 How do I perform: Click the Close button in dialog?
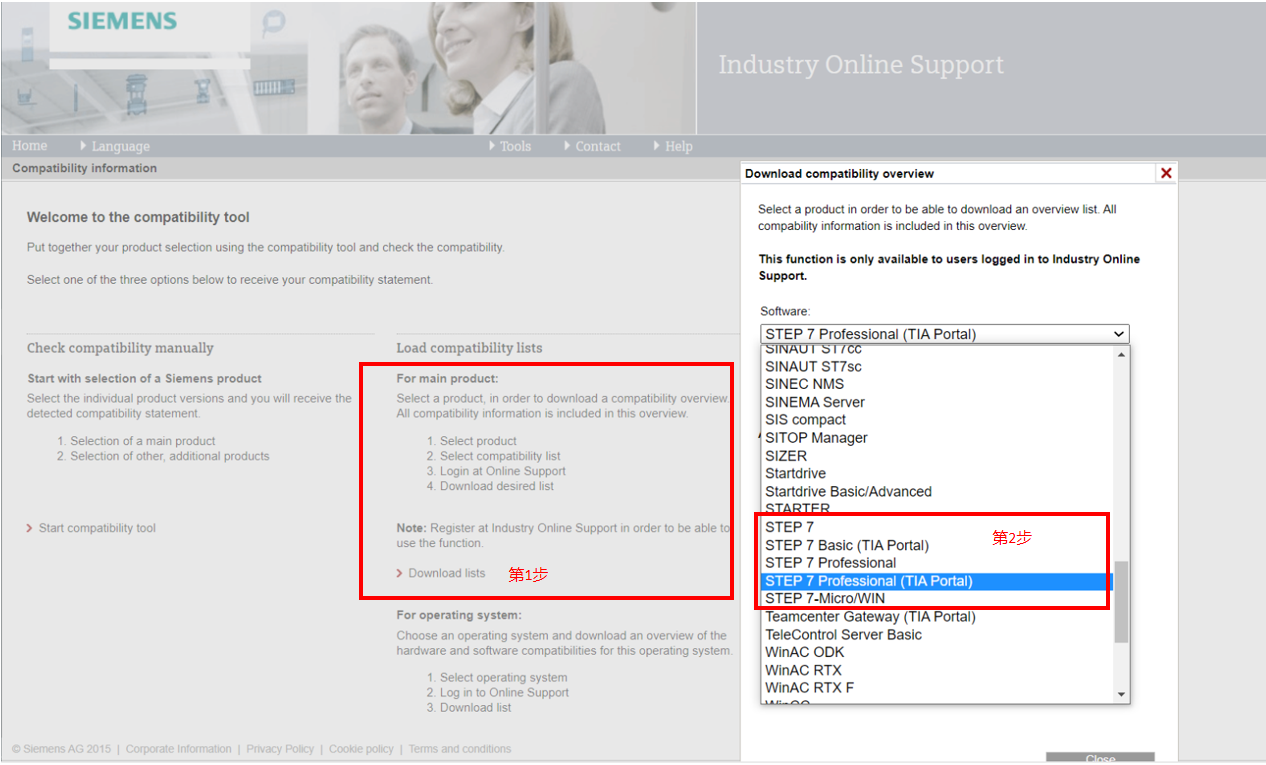pyautogui.click(x=1100, y=758)
